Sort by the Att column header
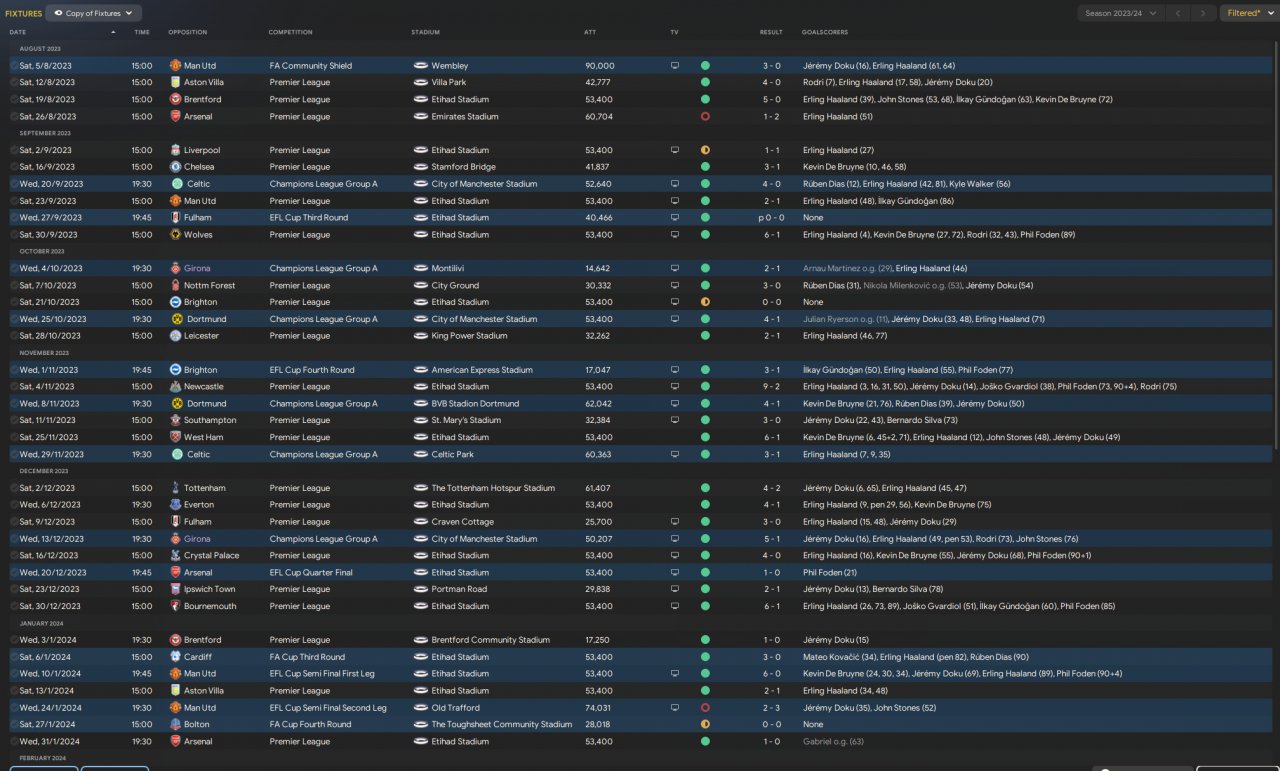The image size is (1280, 771). point(590,32)
